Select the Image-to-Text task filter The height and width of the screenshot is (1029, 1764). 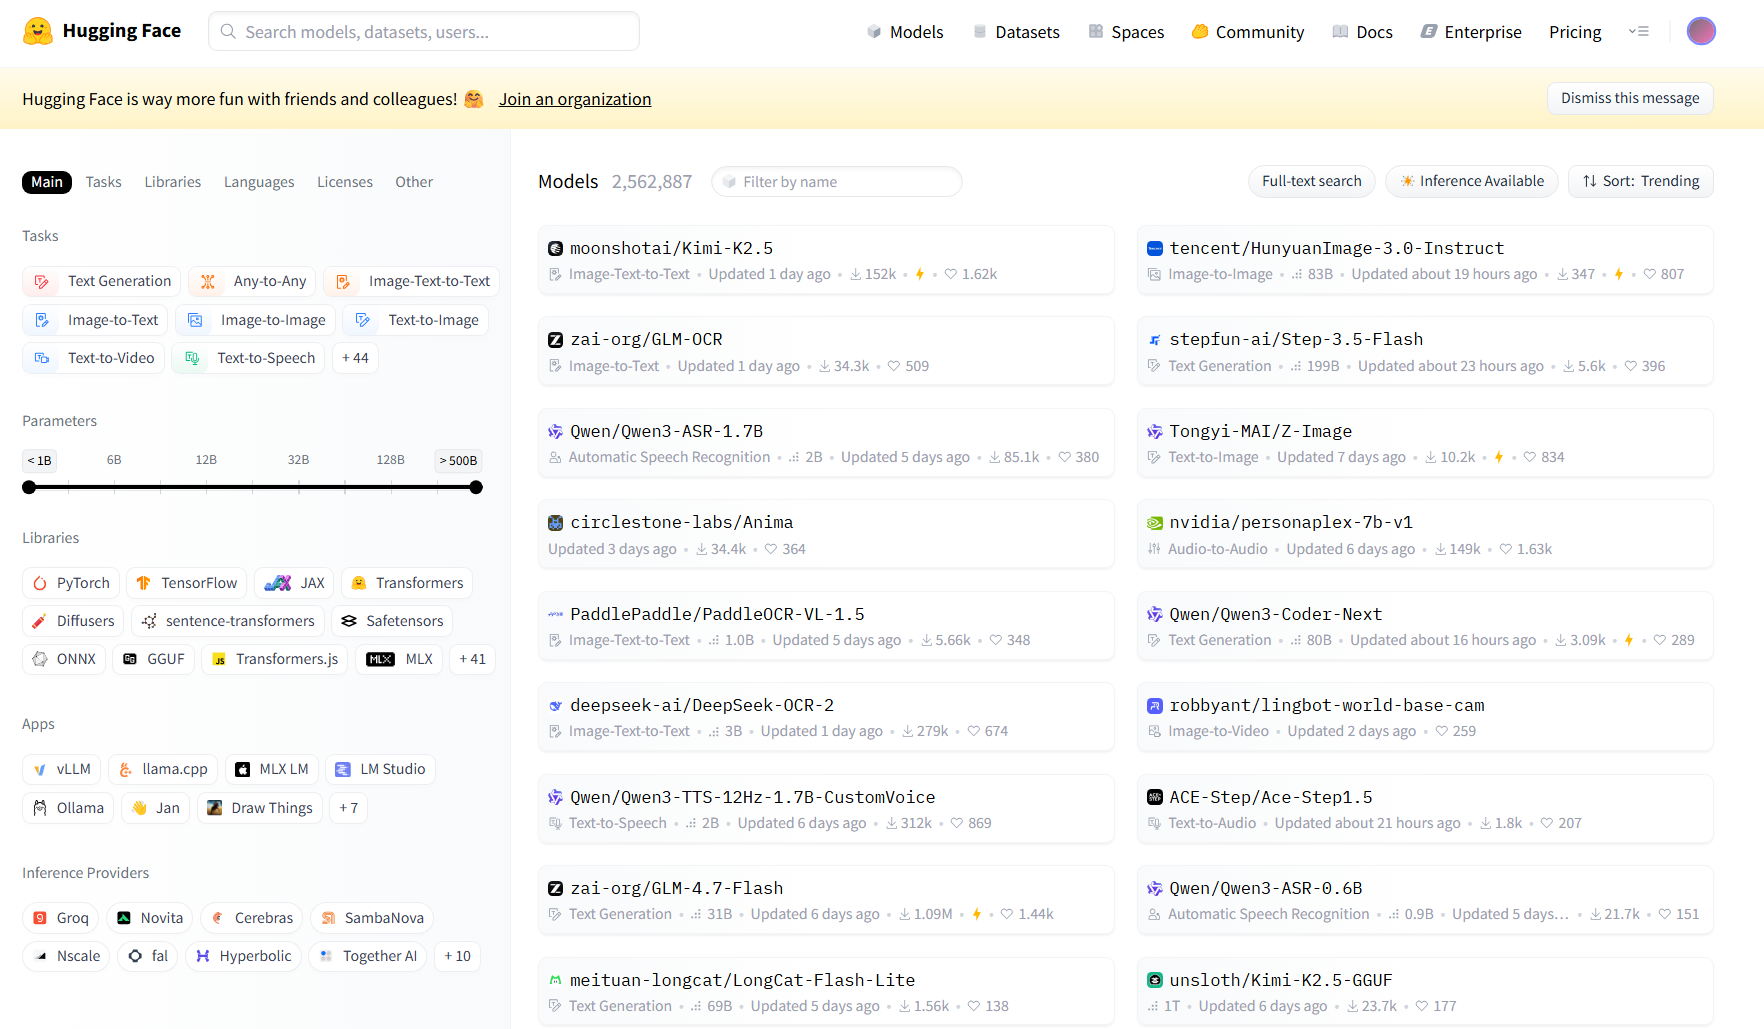[96, 320]
